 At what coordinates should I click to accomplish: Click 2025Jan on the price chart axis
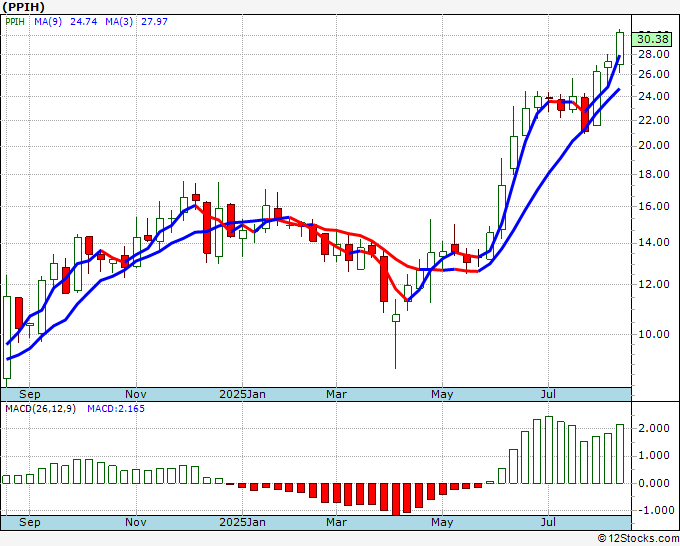(242, 394)
